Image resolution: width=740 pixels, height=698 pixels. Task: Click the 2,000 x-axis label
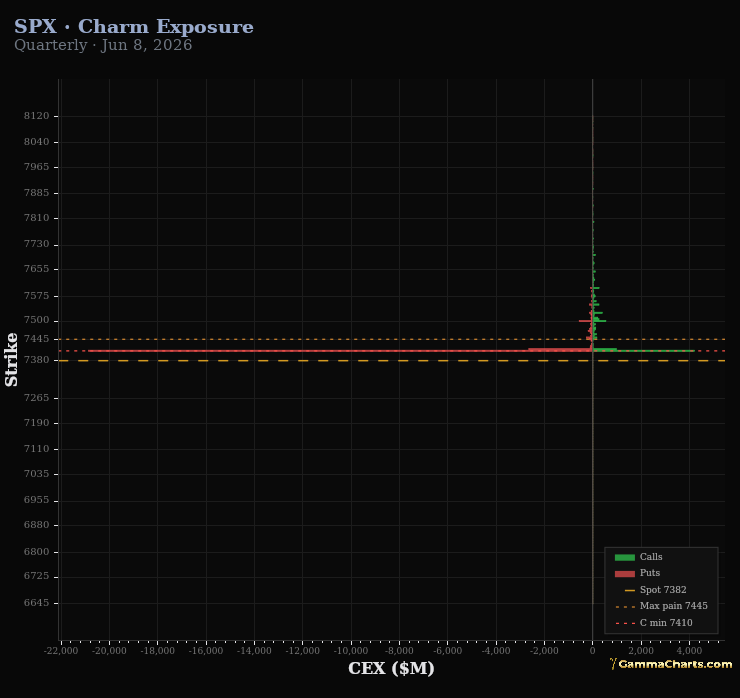(x=641, y=651)
